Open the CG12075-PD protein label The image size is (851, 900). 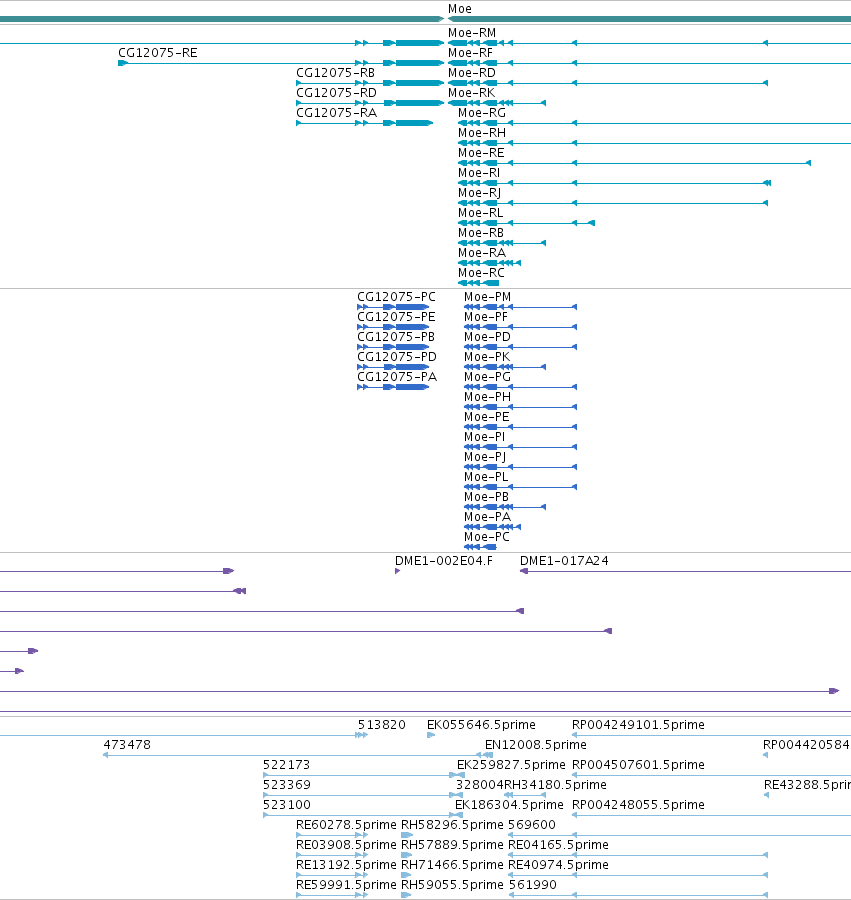[397, 357]
